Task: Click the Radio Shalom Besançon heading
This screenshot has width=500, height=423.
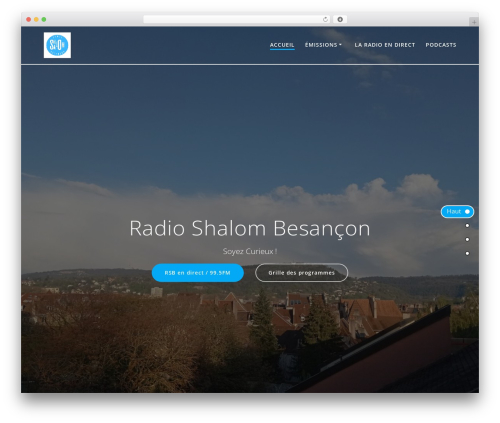Action: click(x=250, y=229)
